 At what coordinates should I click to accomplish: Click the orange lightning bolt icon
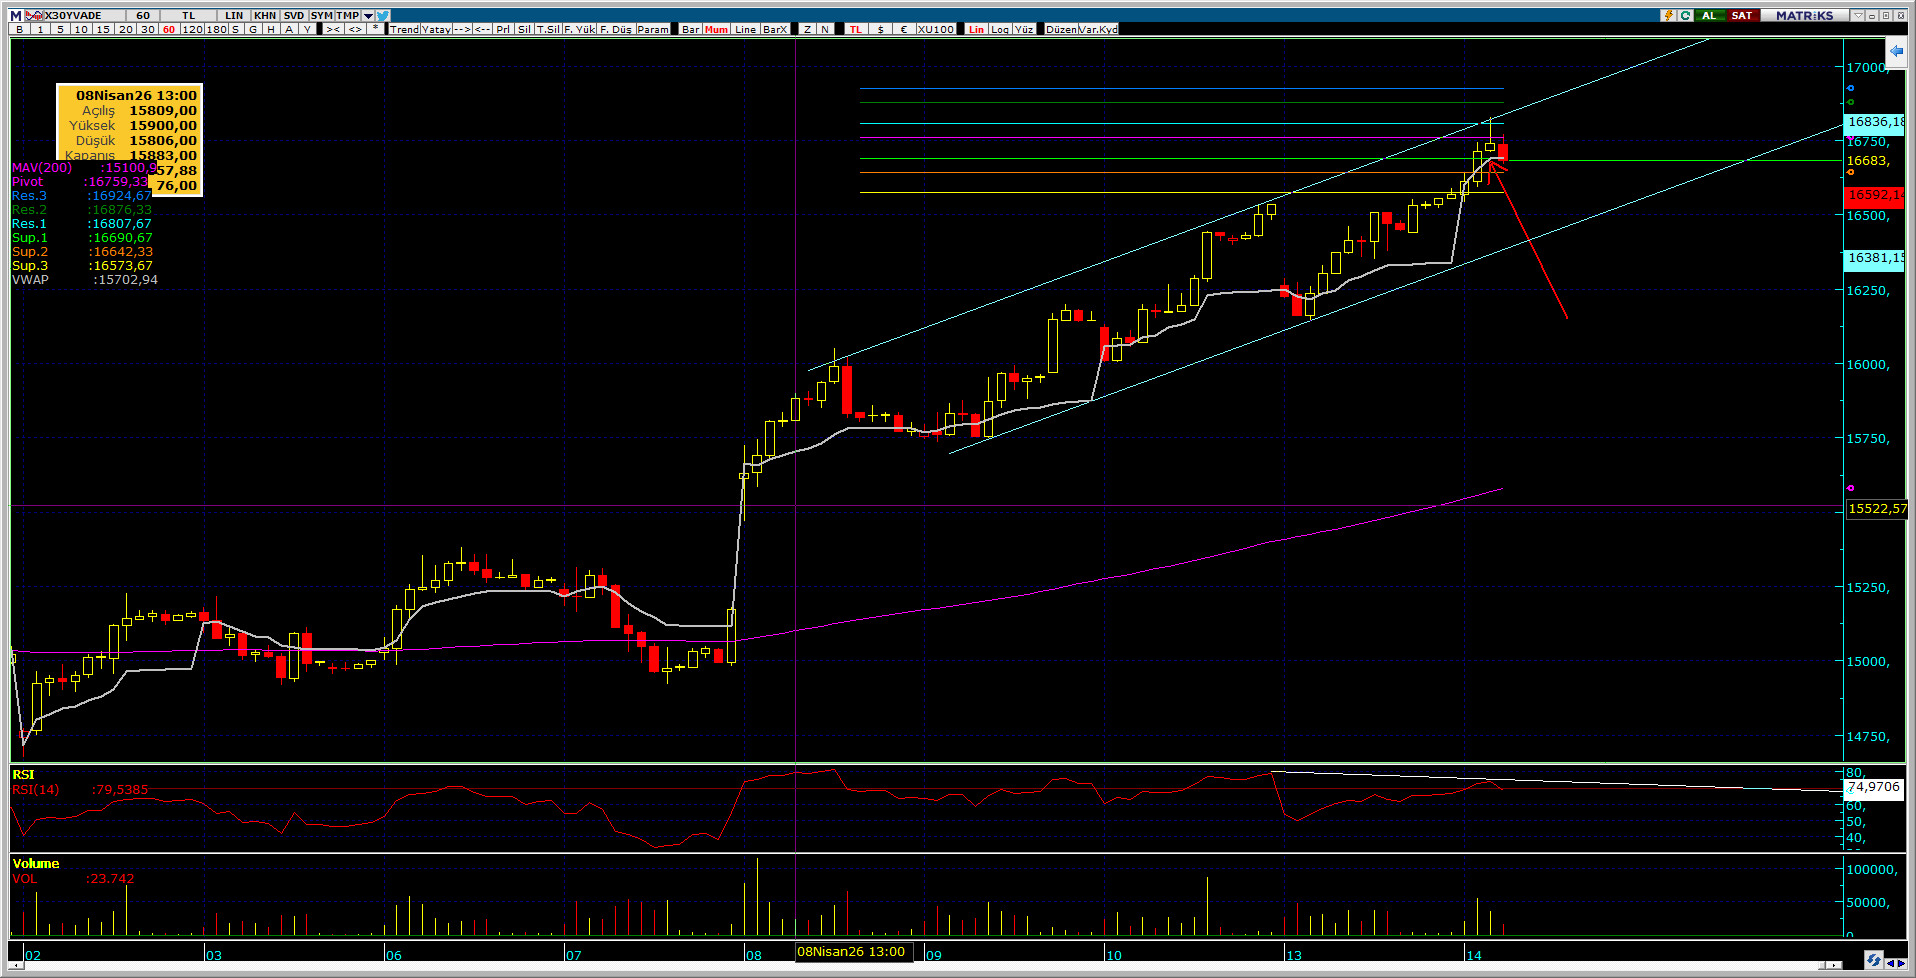tap(1668, 16)
